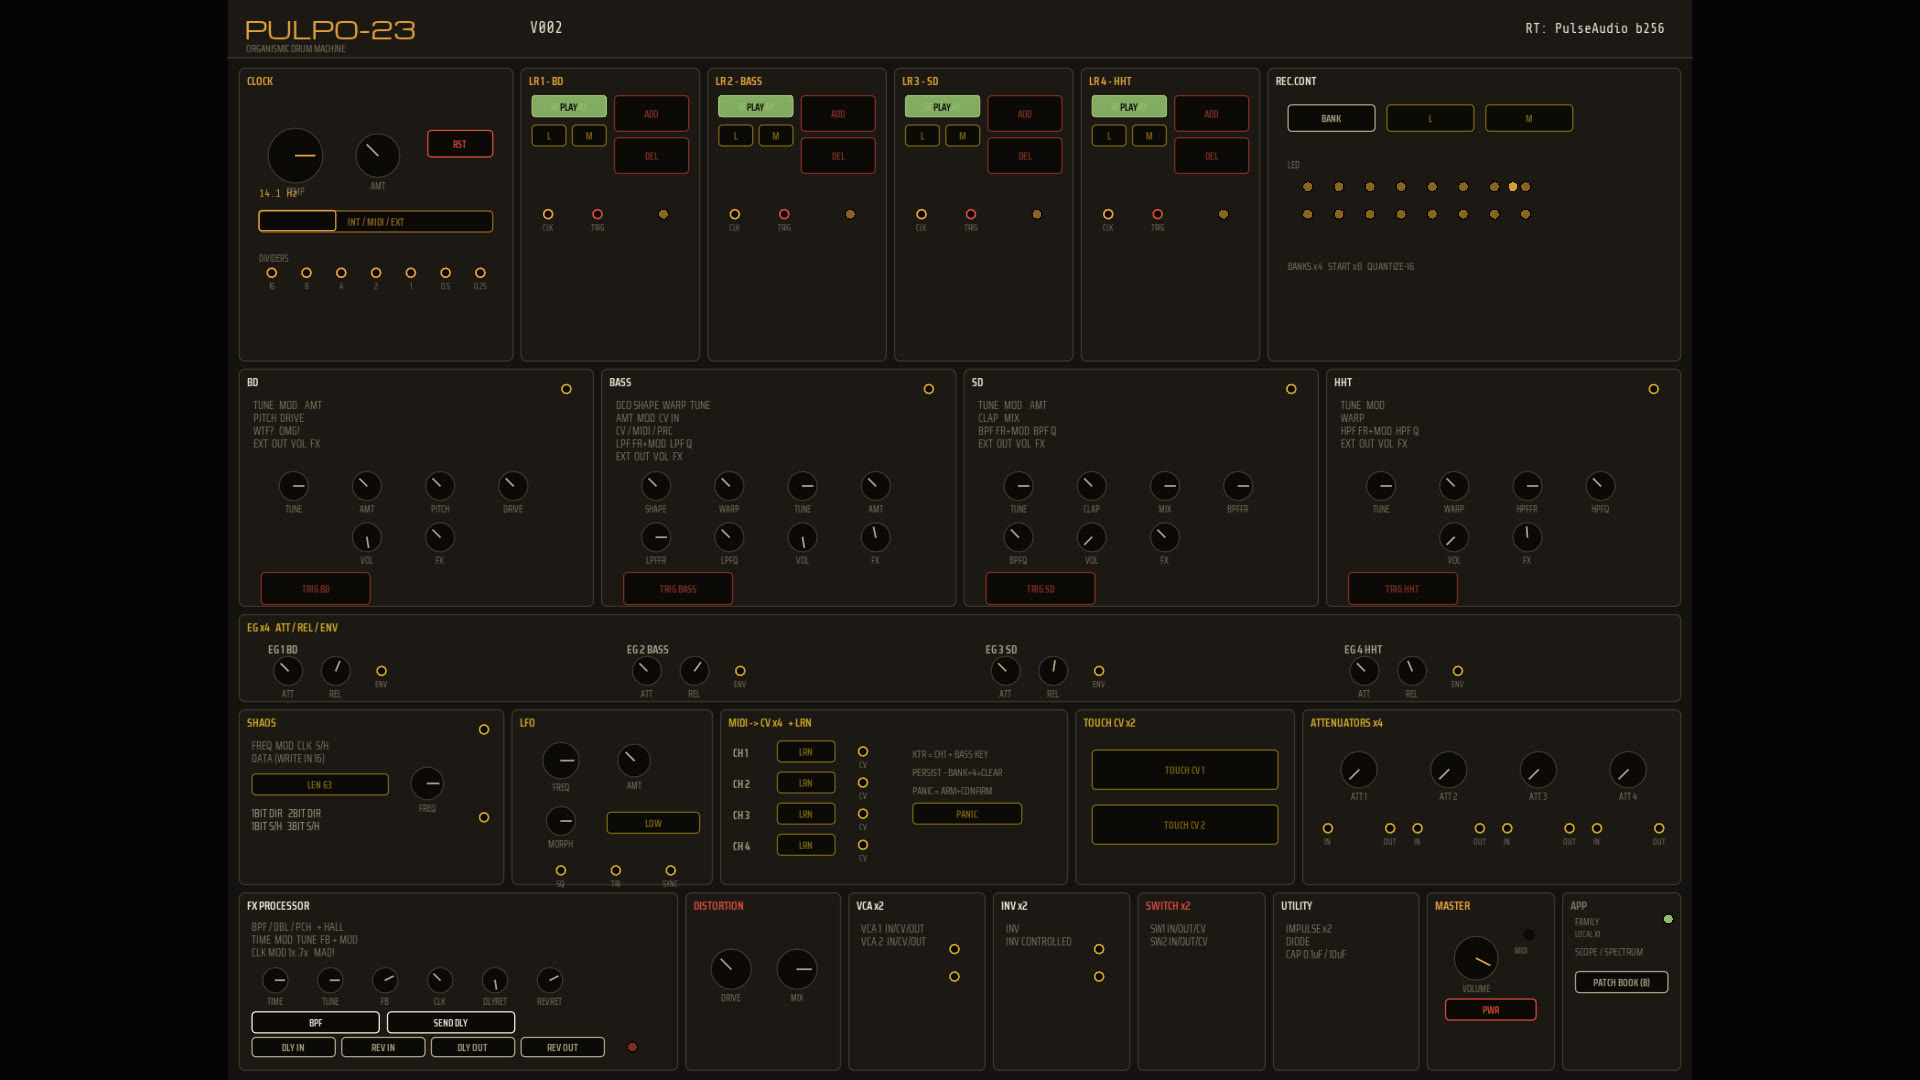The width and height of the screenshot is (1920, 1080).
Task: Select L in the REC.CONT panel
Action: click(1430, 118)
